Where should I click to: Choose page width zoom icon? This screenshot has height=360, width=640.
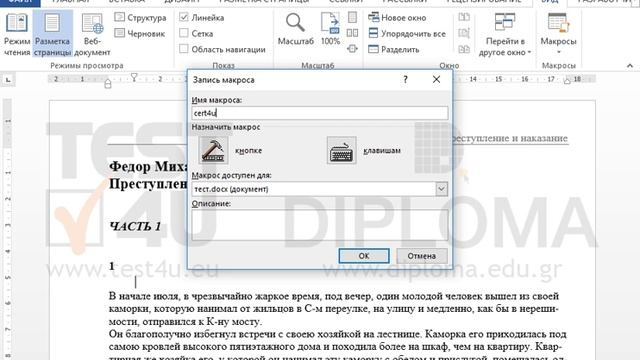[x=352, y=49]
